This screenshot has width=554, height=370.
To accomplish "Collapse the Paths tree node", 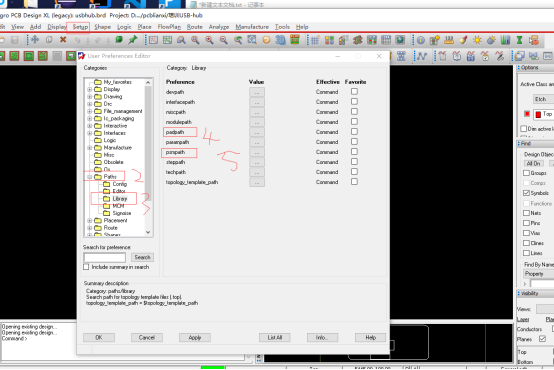I will coord(90,177).
